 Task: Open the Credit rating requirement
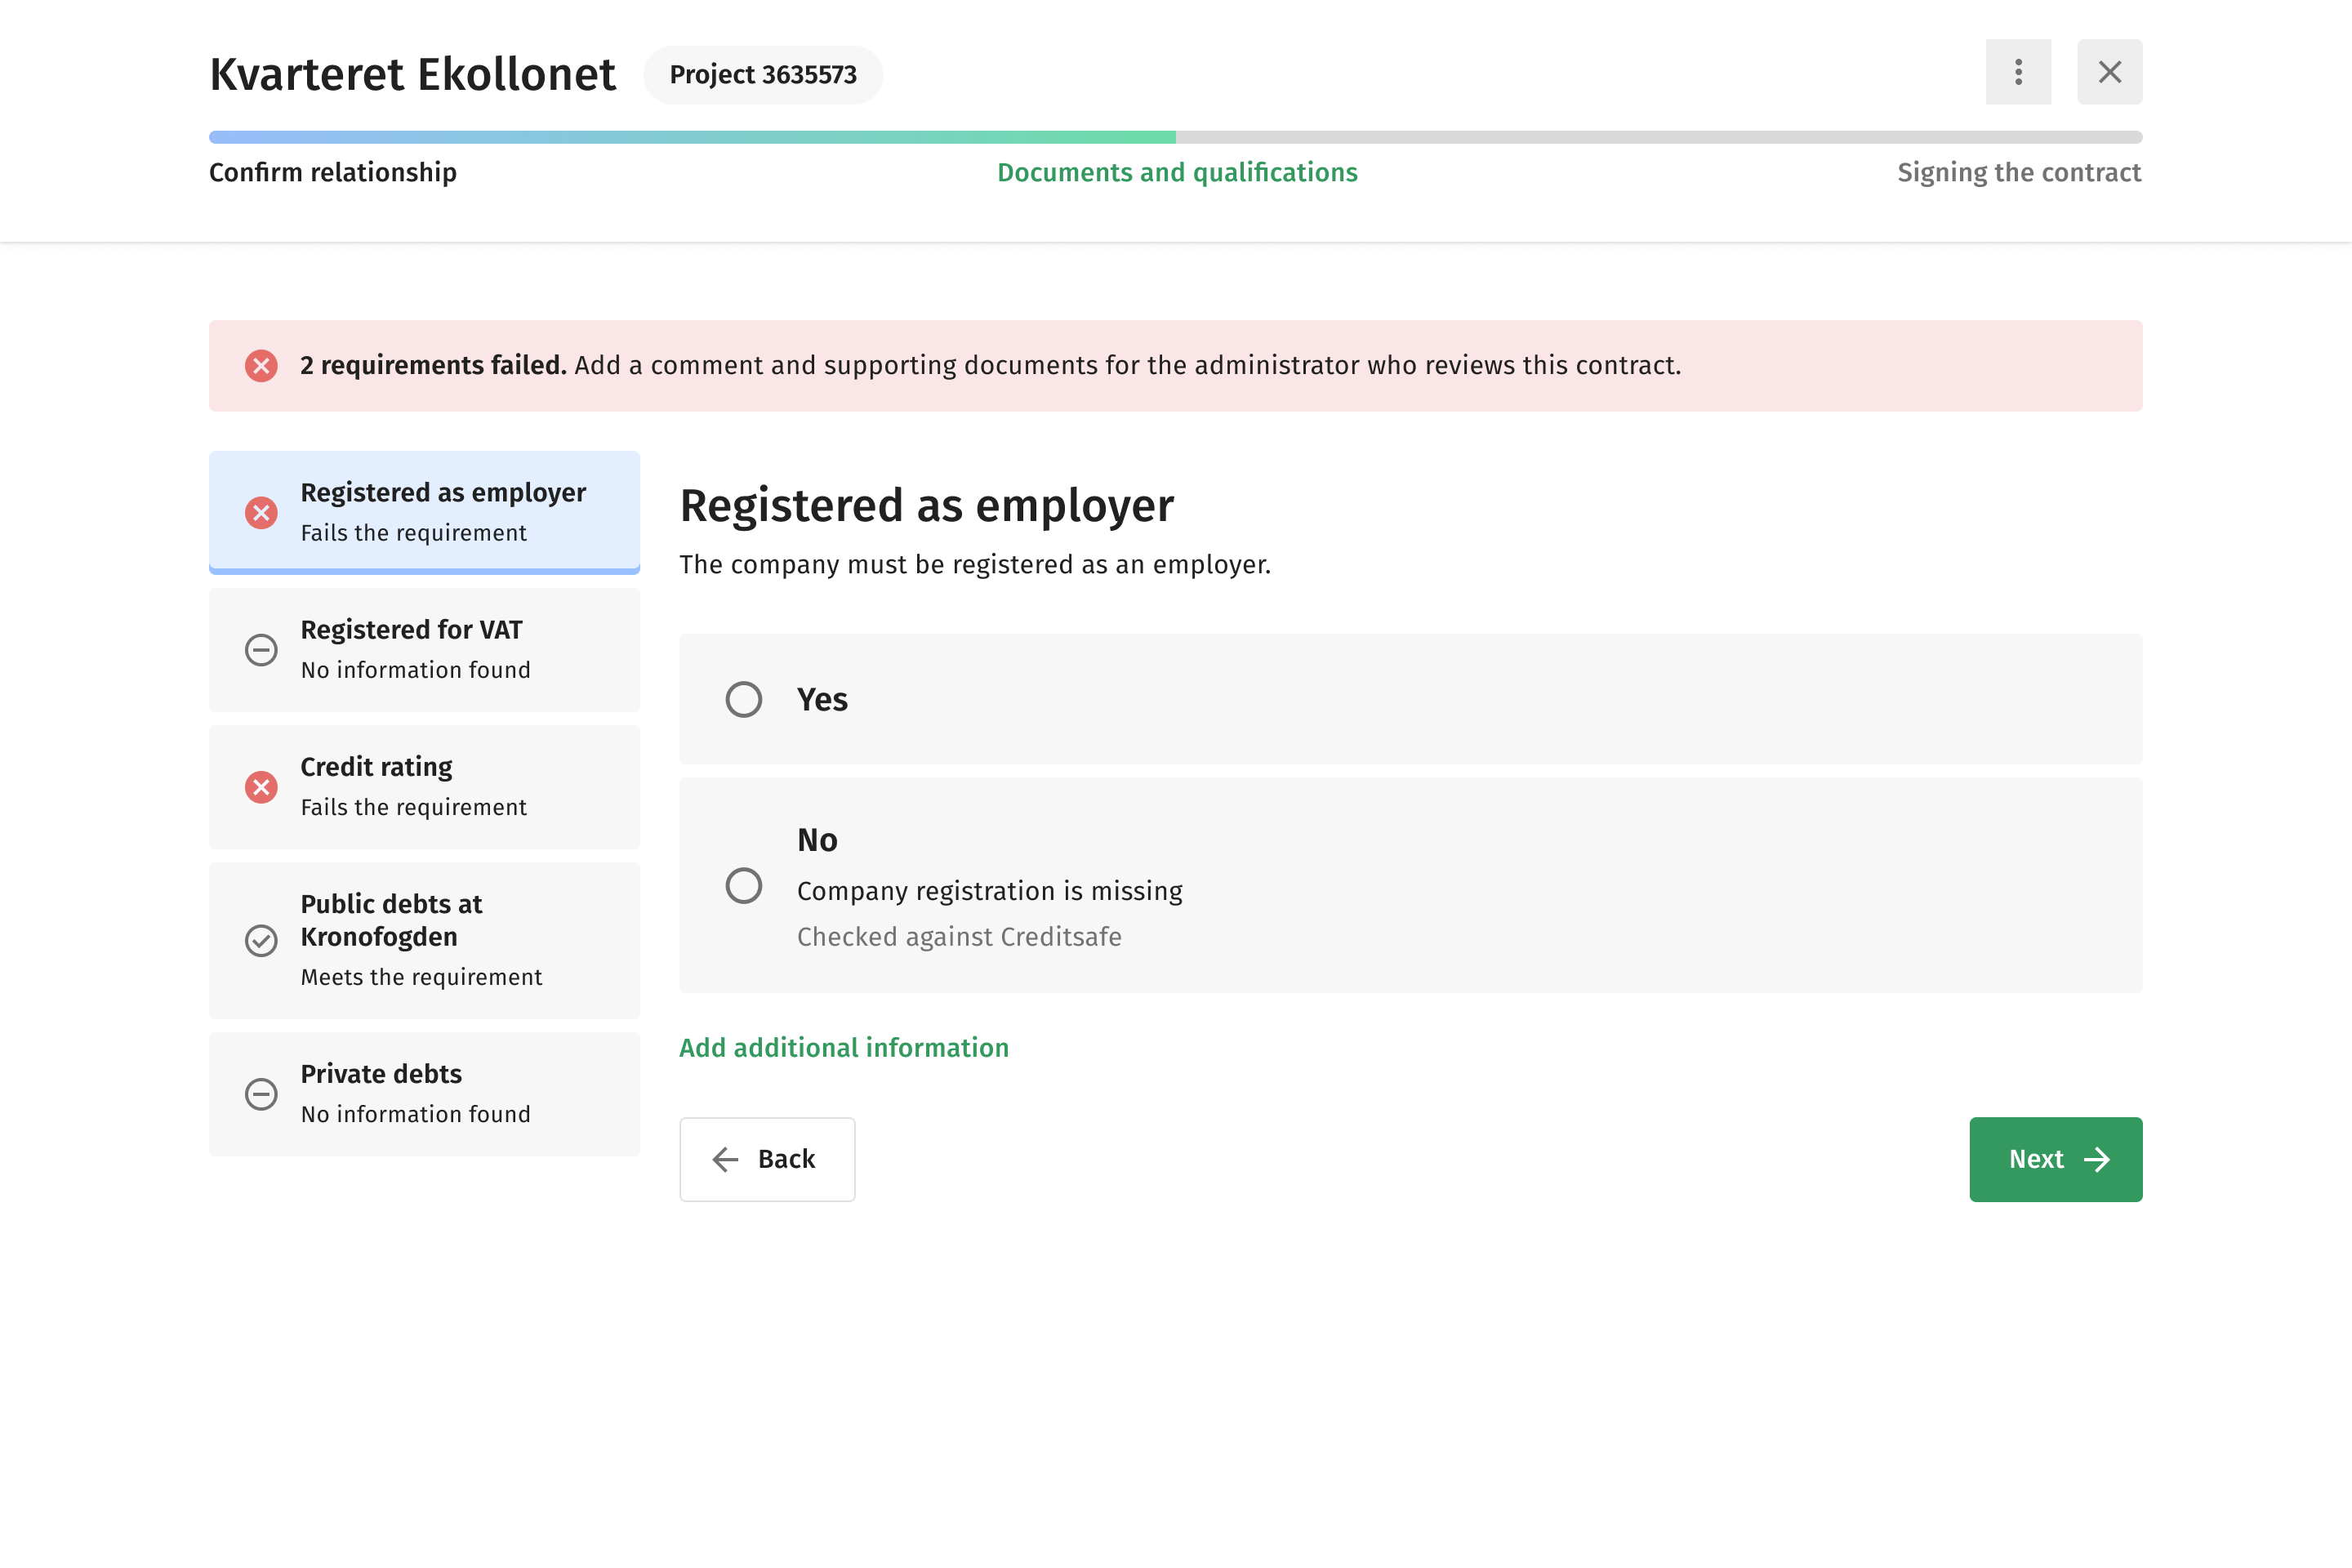(424, 787)
